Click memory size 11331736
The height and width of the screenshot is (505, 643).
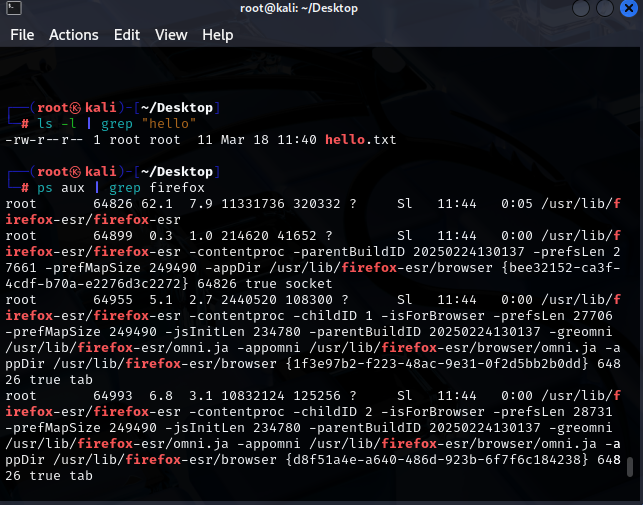[253, 204]
